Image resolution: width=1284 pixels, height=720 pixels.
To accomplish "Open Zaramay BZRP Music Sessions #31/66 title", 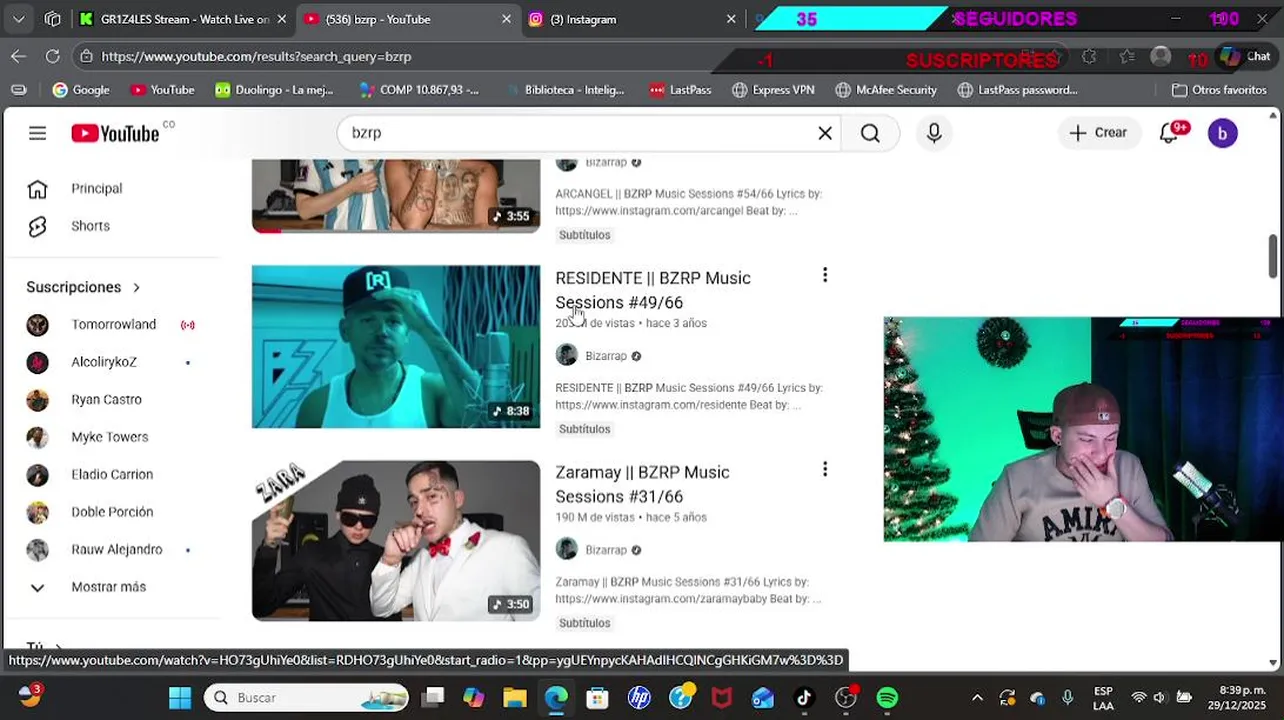I will click(x=642, y=484).
